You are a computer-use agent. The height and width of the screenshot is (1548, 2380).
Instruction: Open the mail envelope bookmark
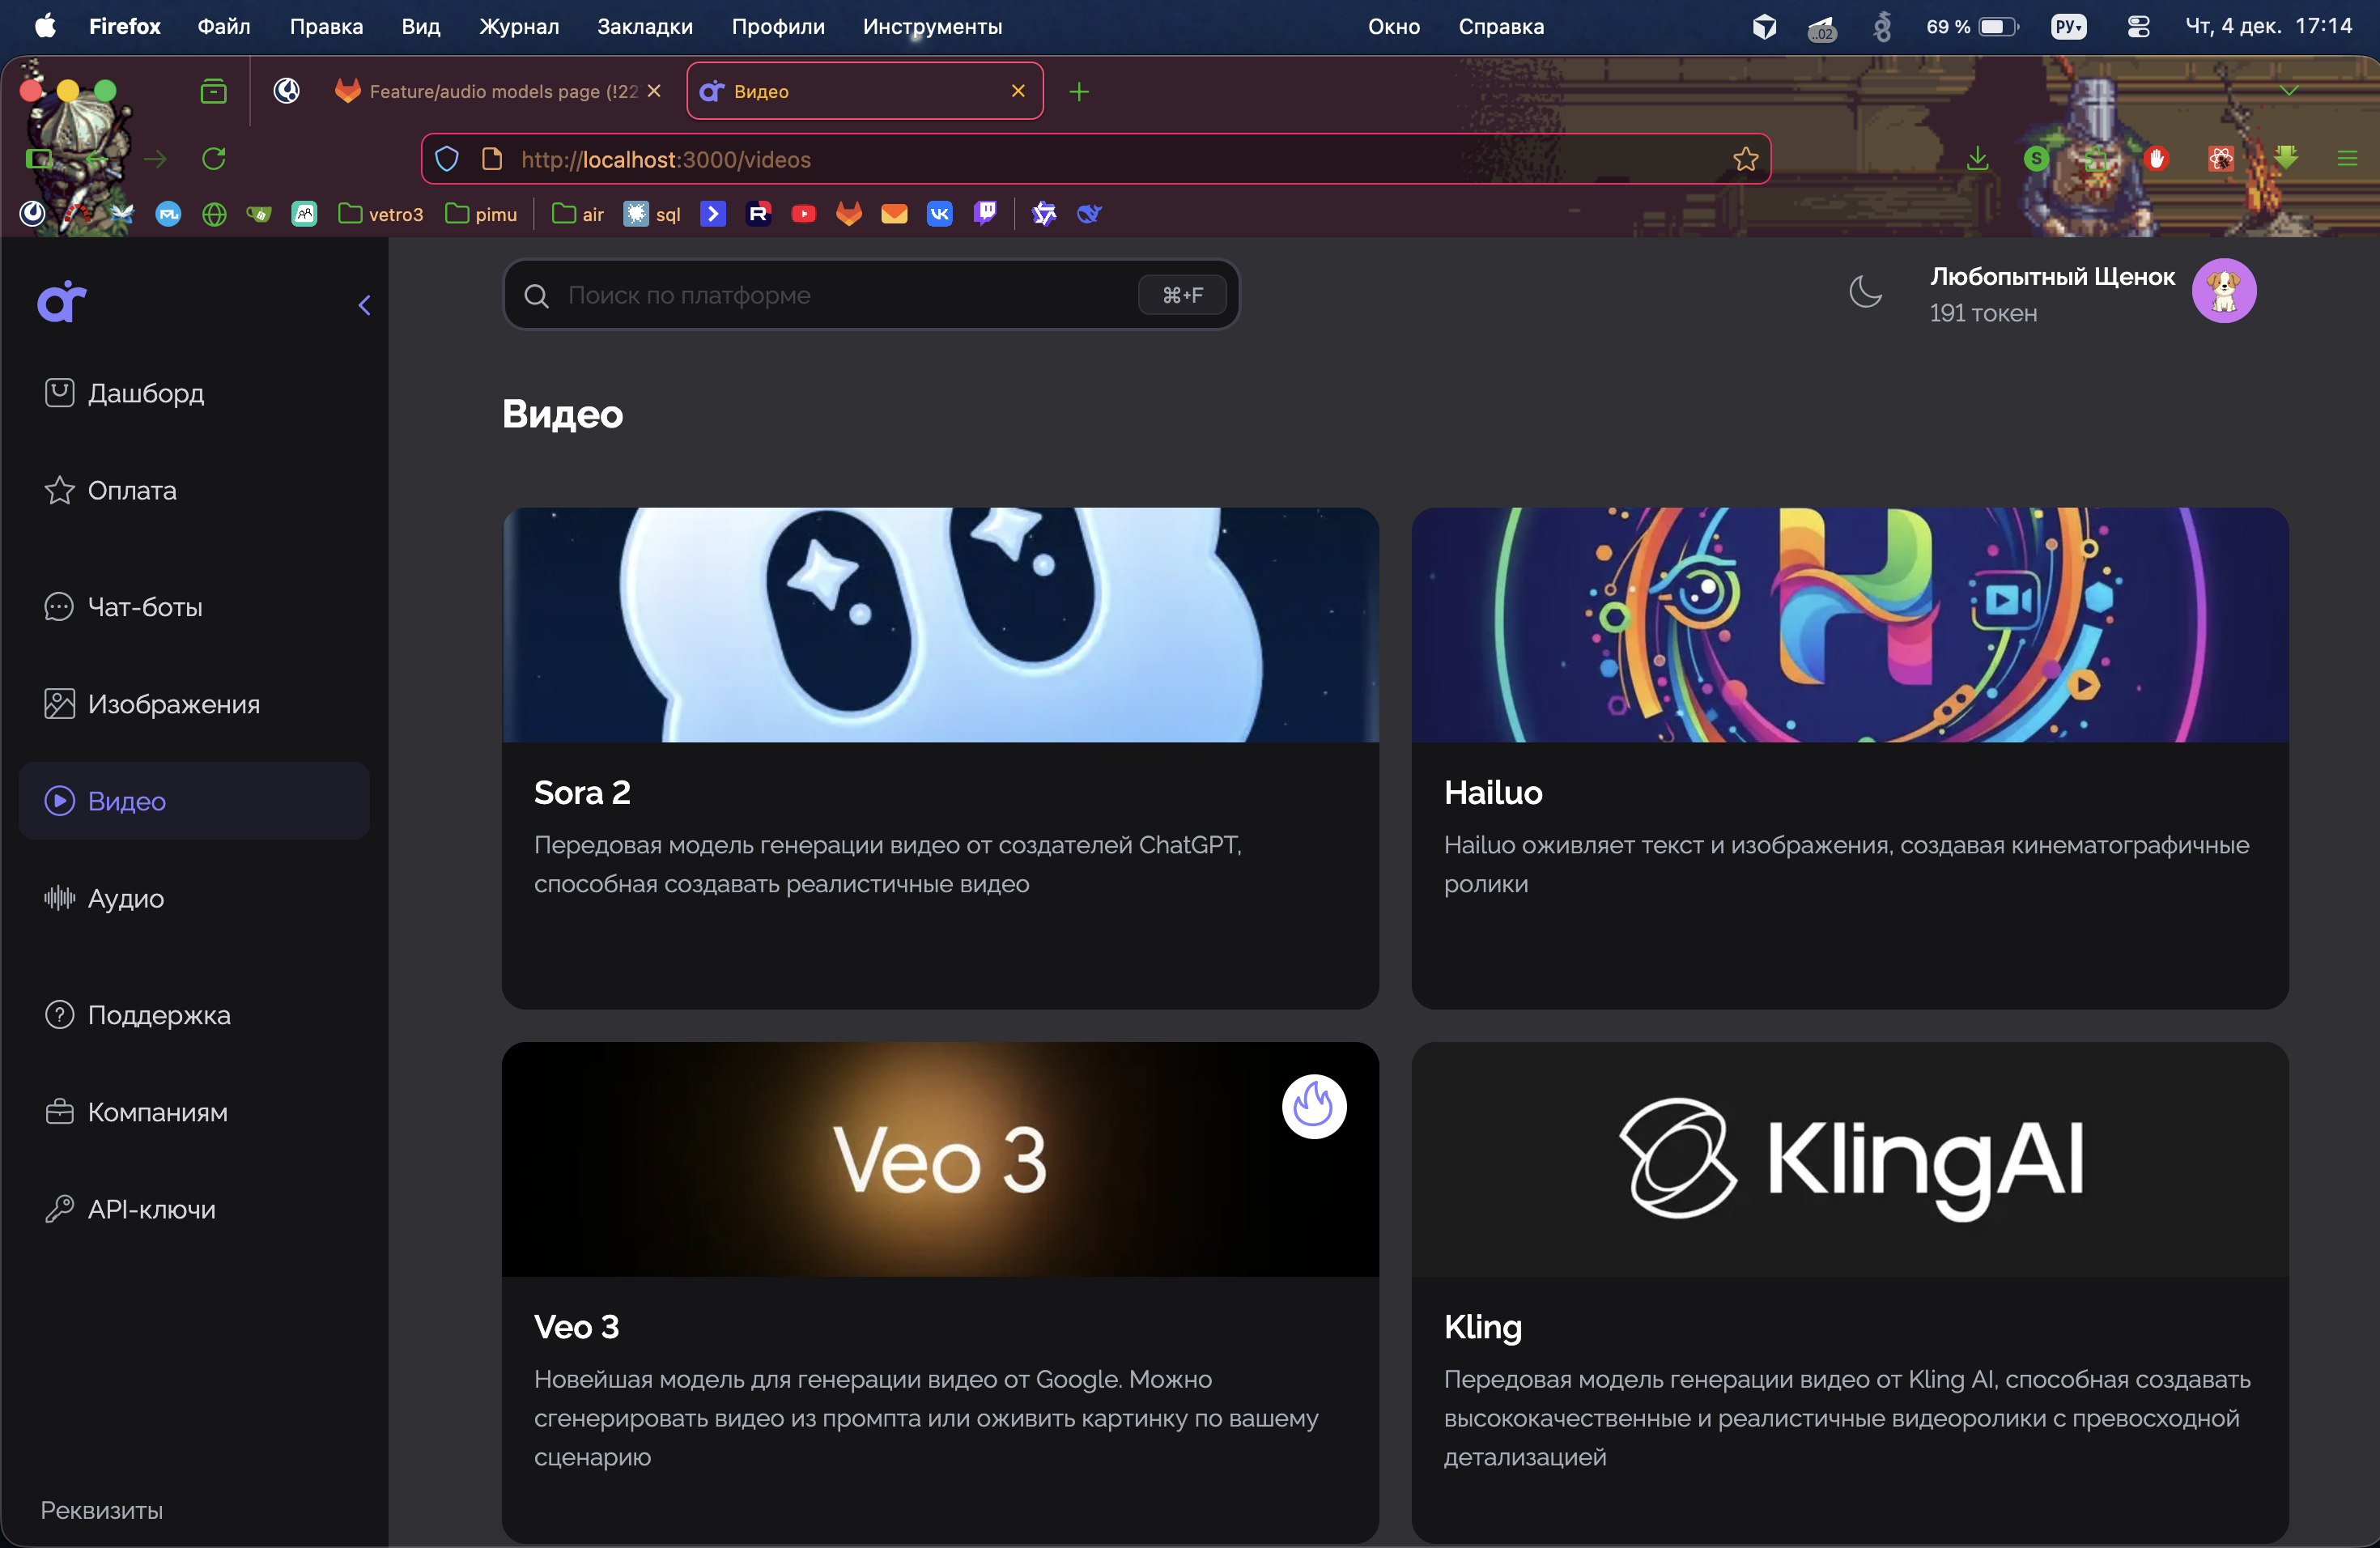(x=894, y=213)
